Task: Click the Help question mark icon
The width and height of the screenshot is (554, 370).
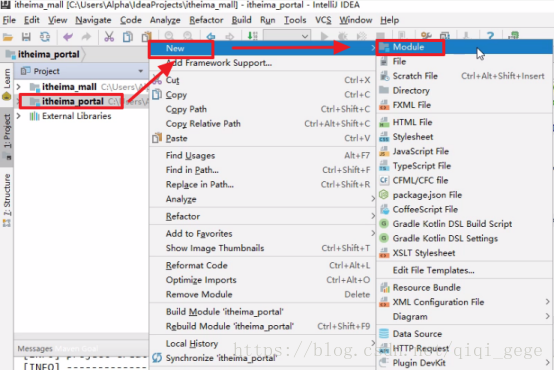Action: (490, 36)
